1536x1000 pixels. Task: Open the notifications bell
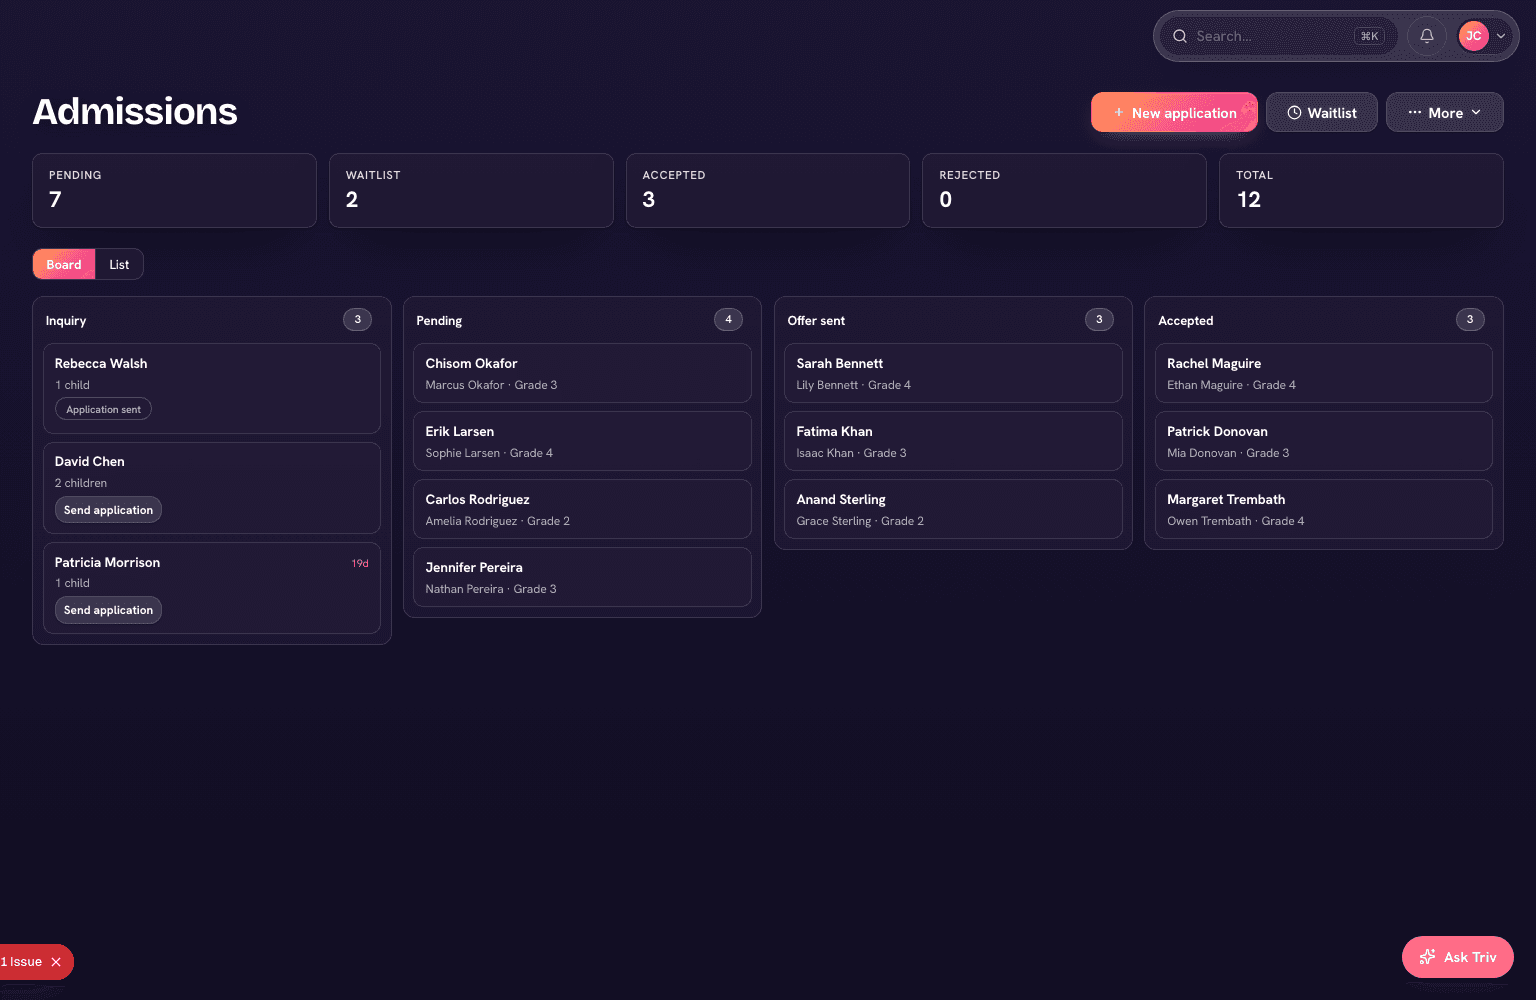pyautogui.click(x=1427, y=36)
